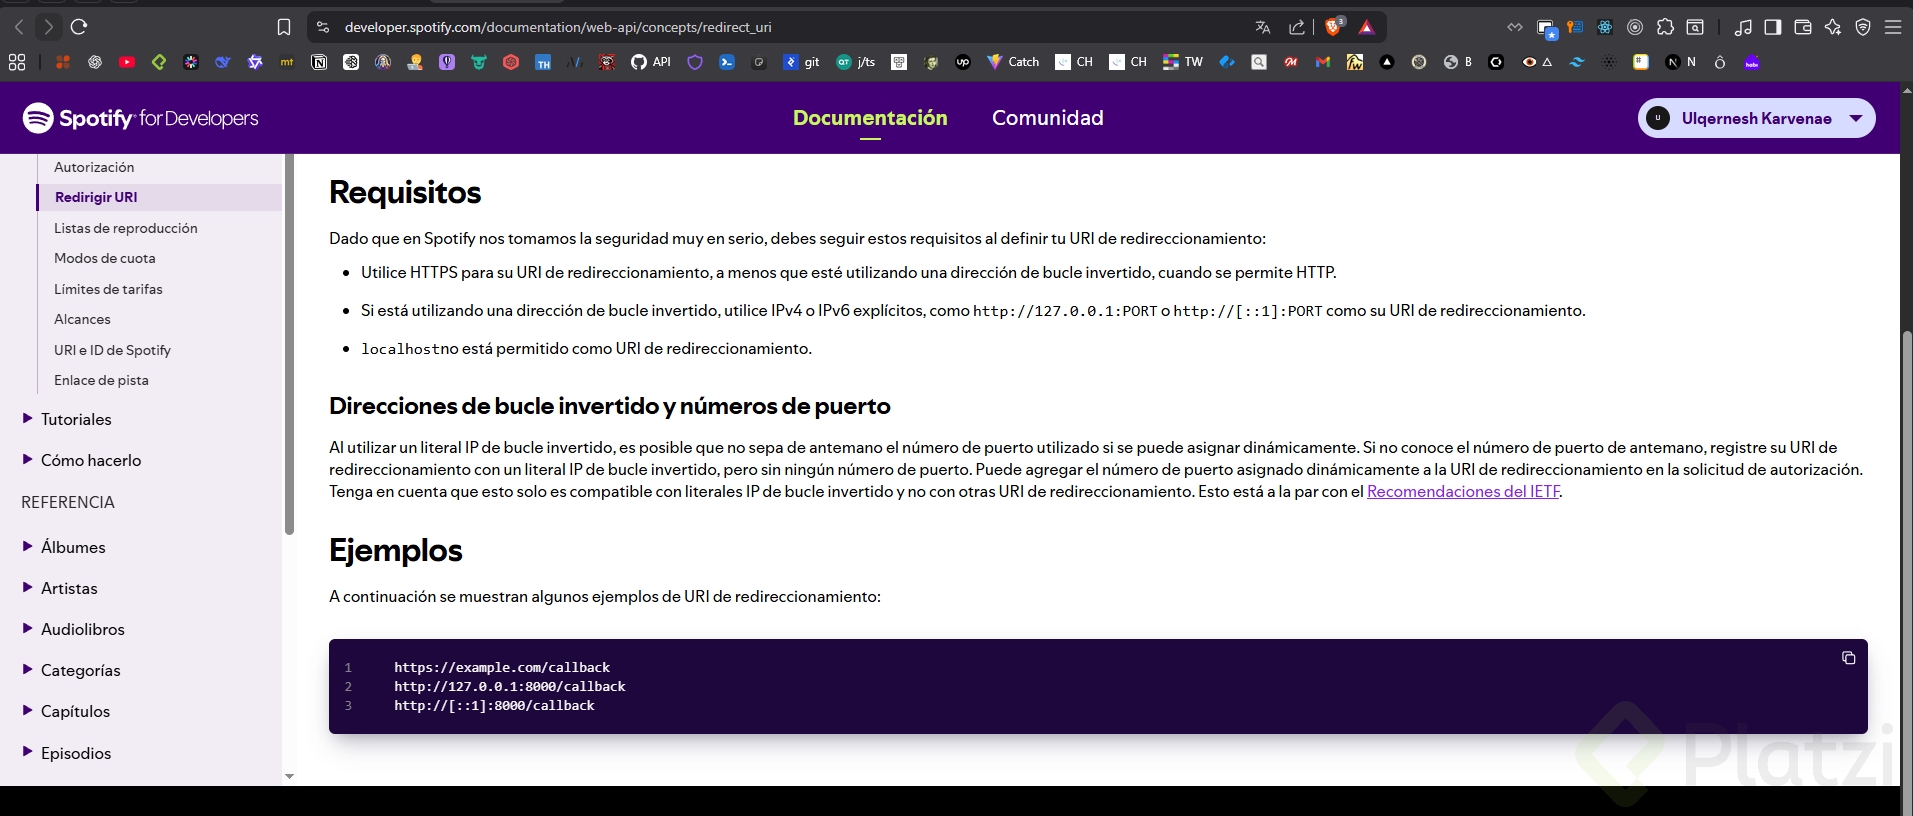Open the j/ts bookmark
This screenshot has height=816, width=1913.
pos(856,62)
